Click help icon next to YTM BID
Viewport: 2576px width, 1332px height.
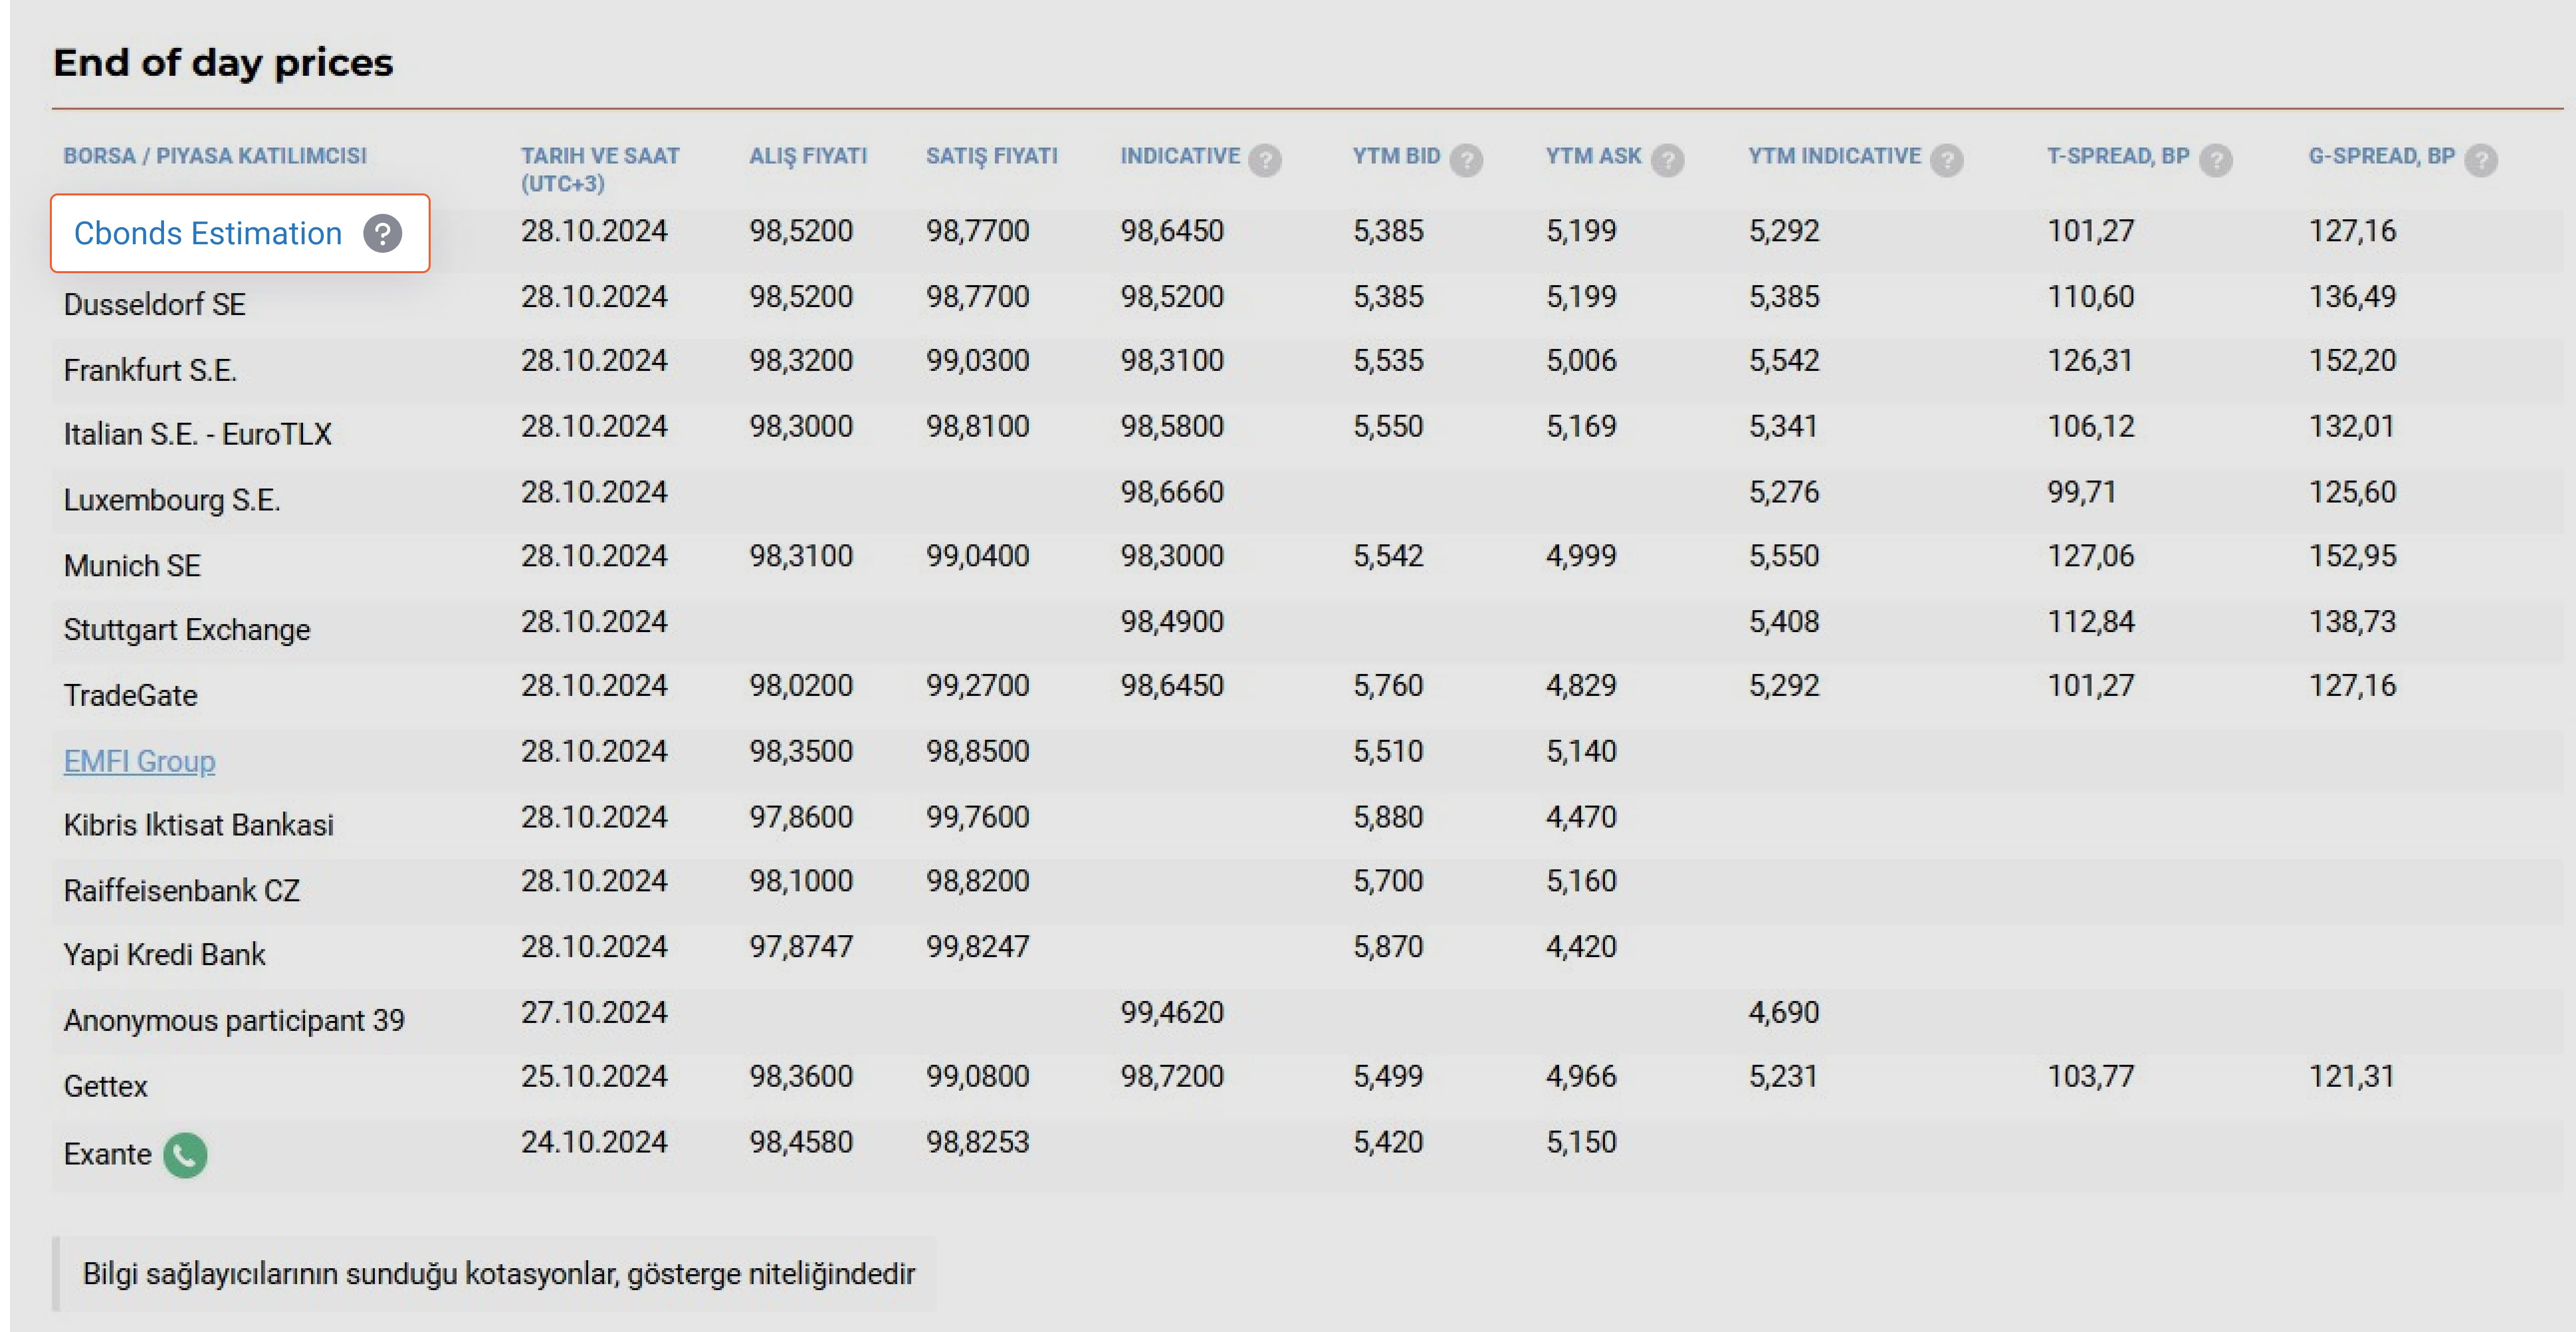click(1466, 159)
